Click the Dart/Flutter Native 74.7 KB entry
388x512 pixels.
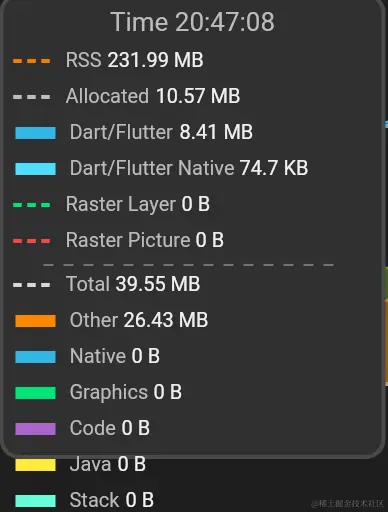coord(189,168)
